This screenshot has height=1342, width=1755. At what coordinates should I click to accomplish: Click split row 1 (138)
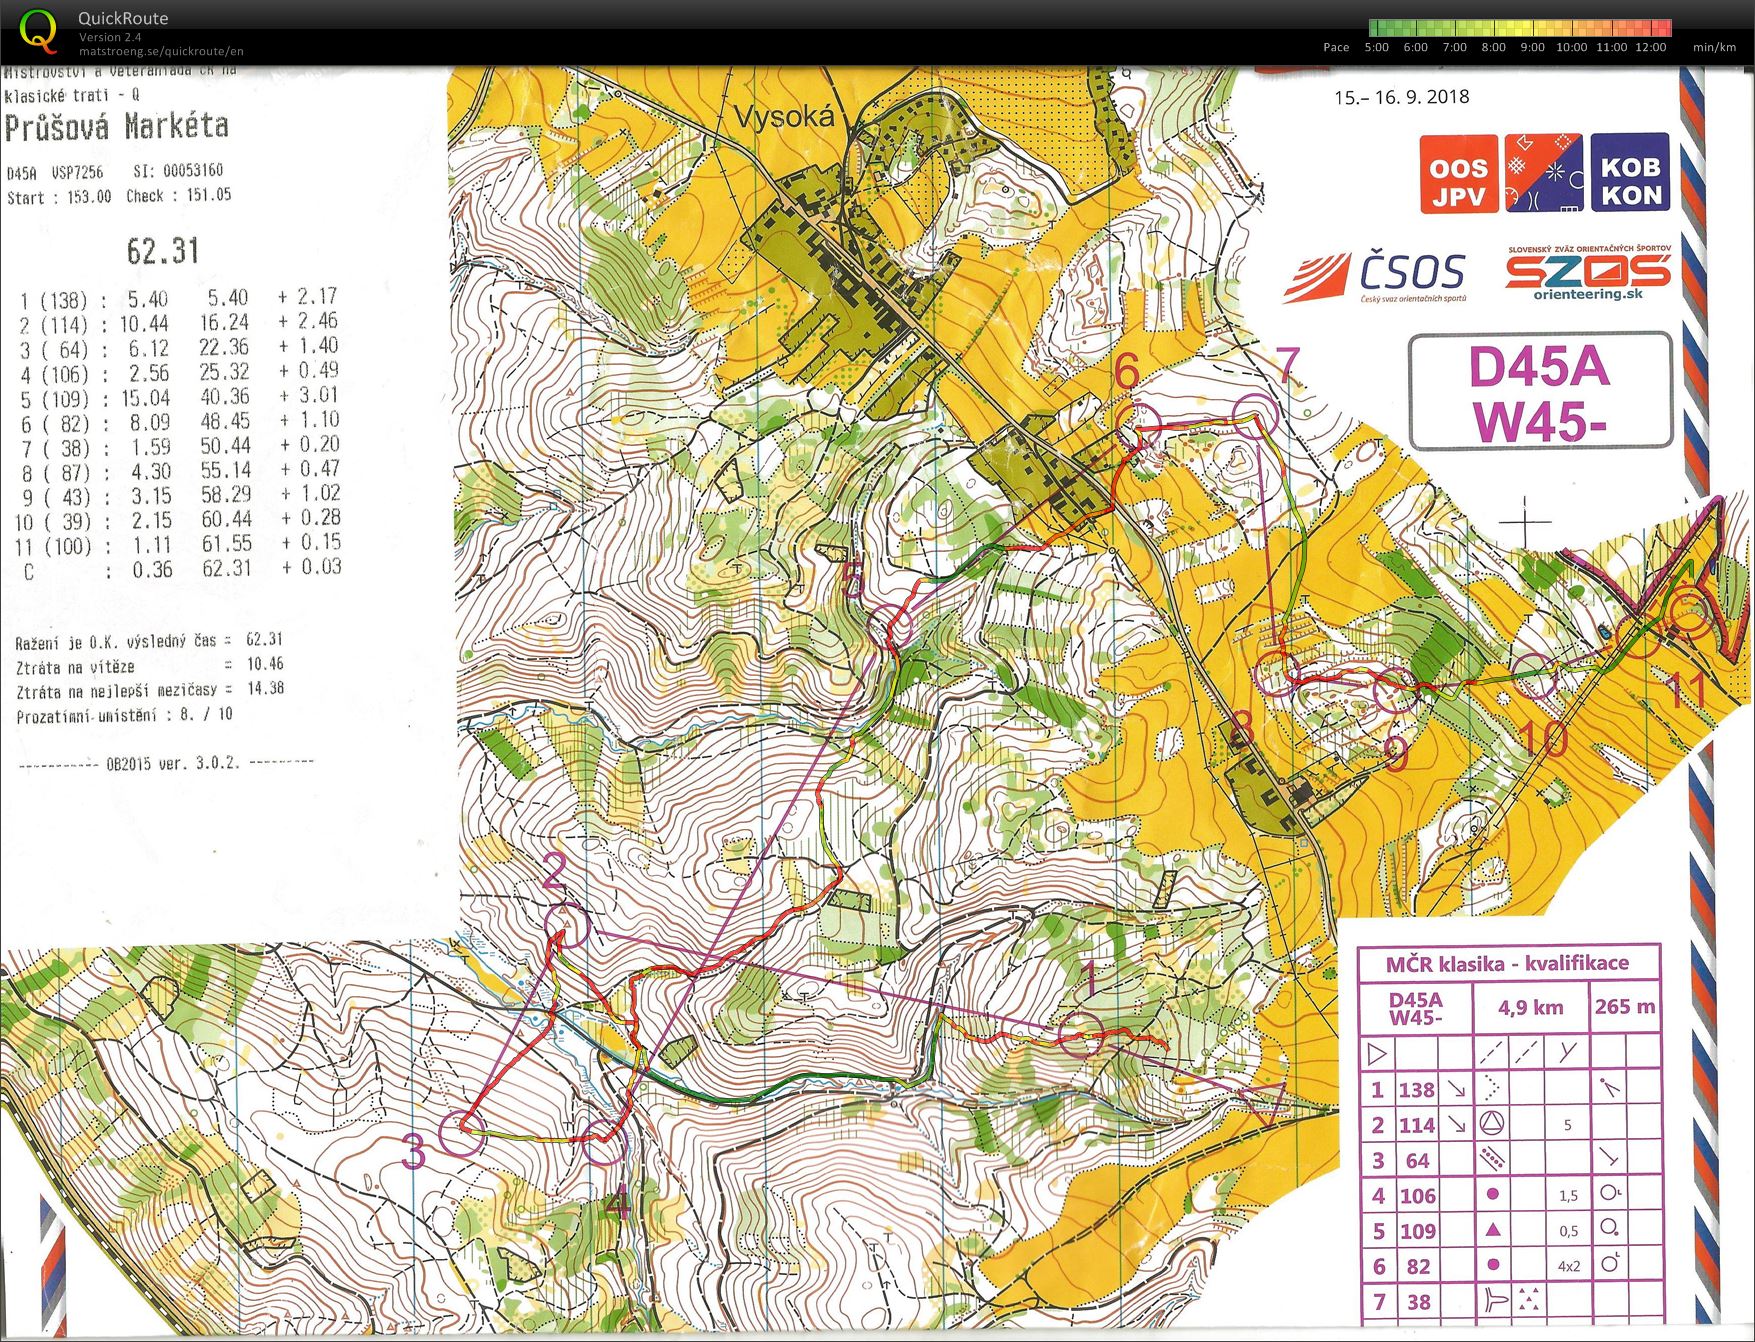tap(180, 299)
